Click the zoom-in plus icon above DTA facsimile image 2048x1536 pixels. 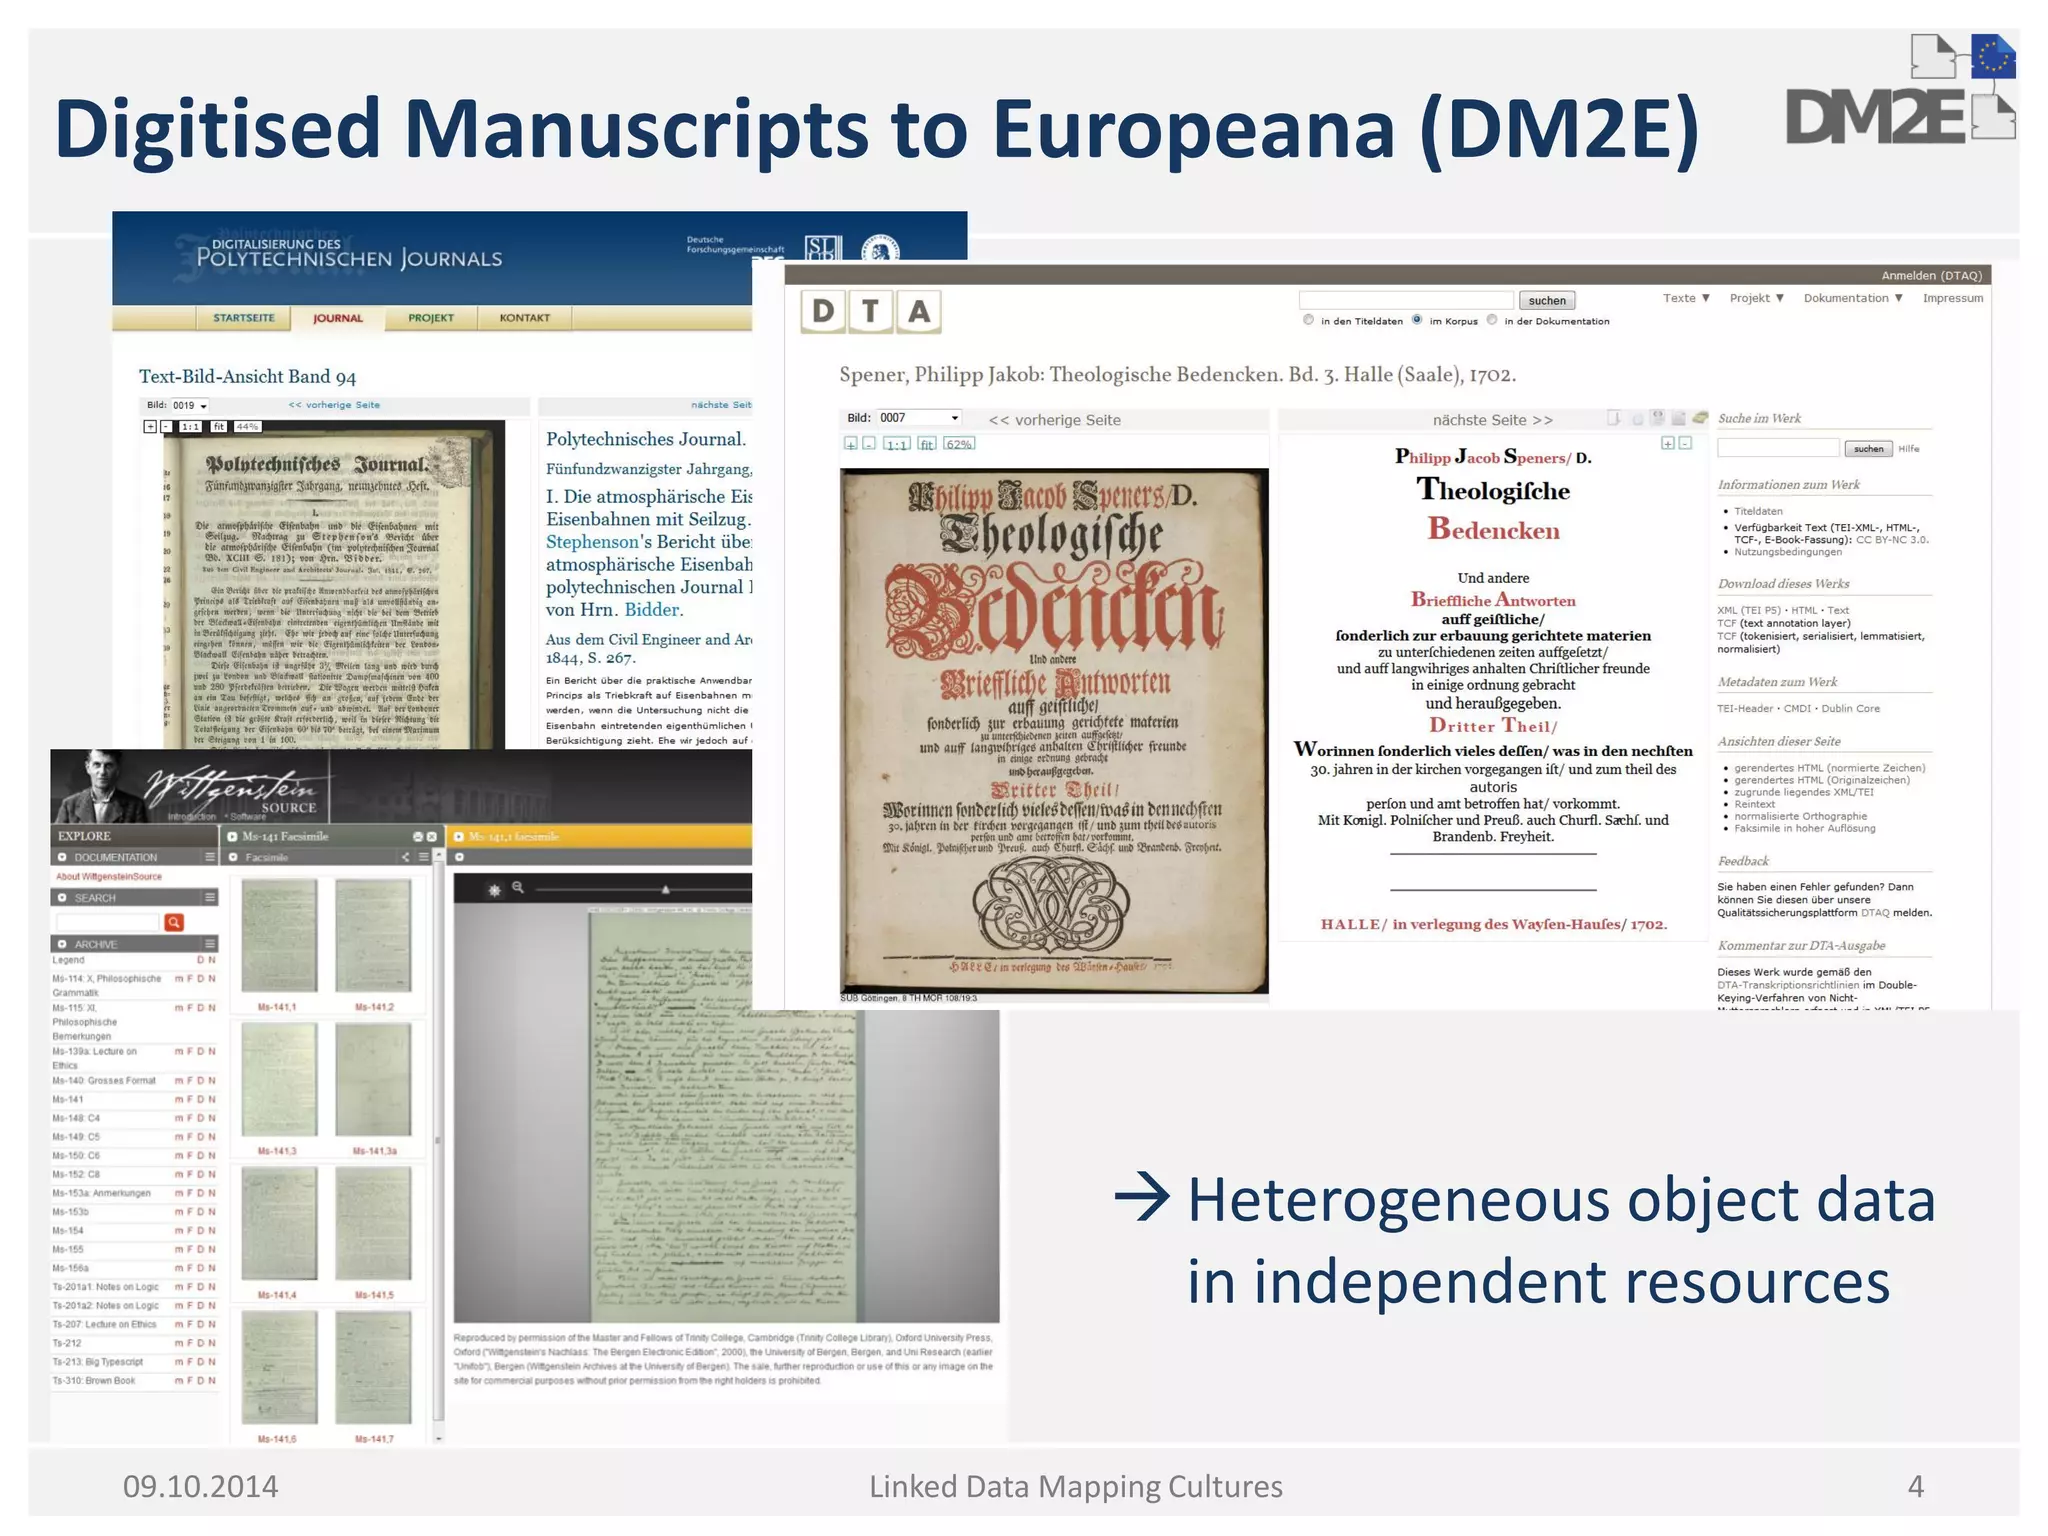click(x=851, y=443)
